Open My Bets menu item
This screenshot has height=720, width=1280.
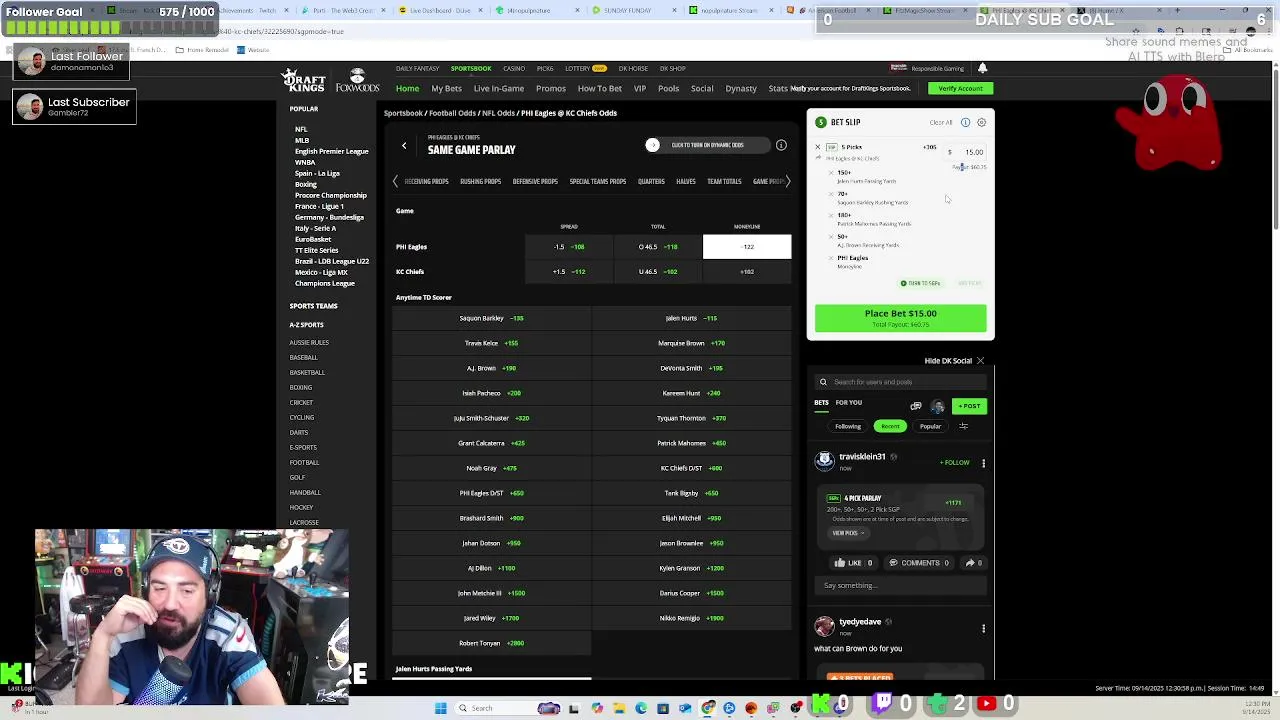click(x=446, y=88)
